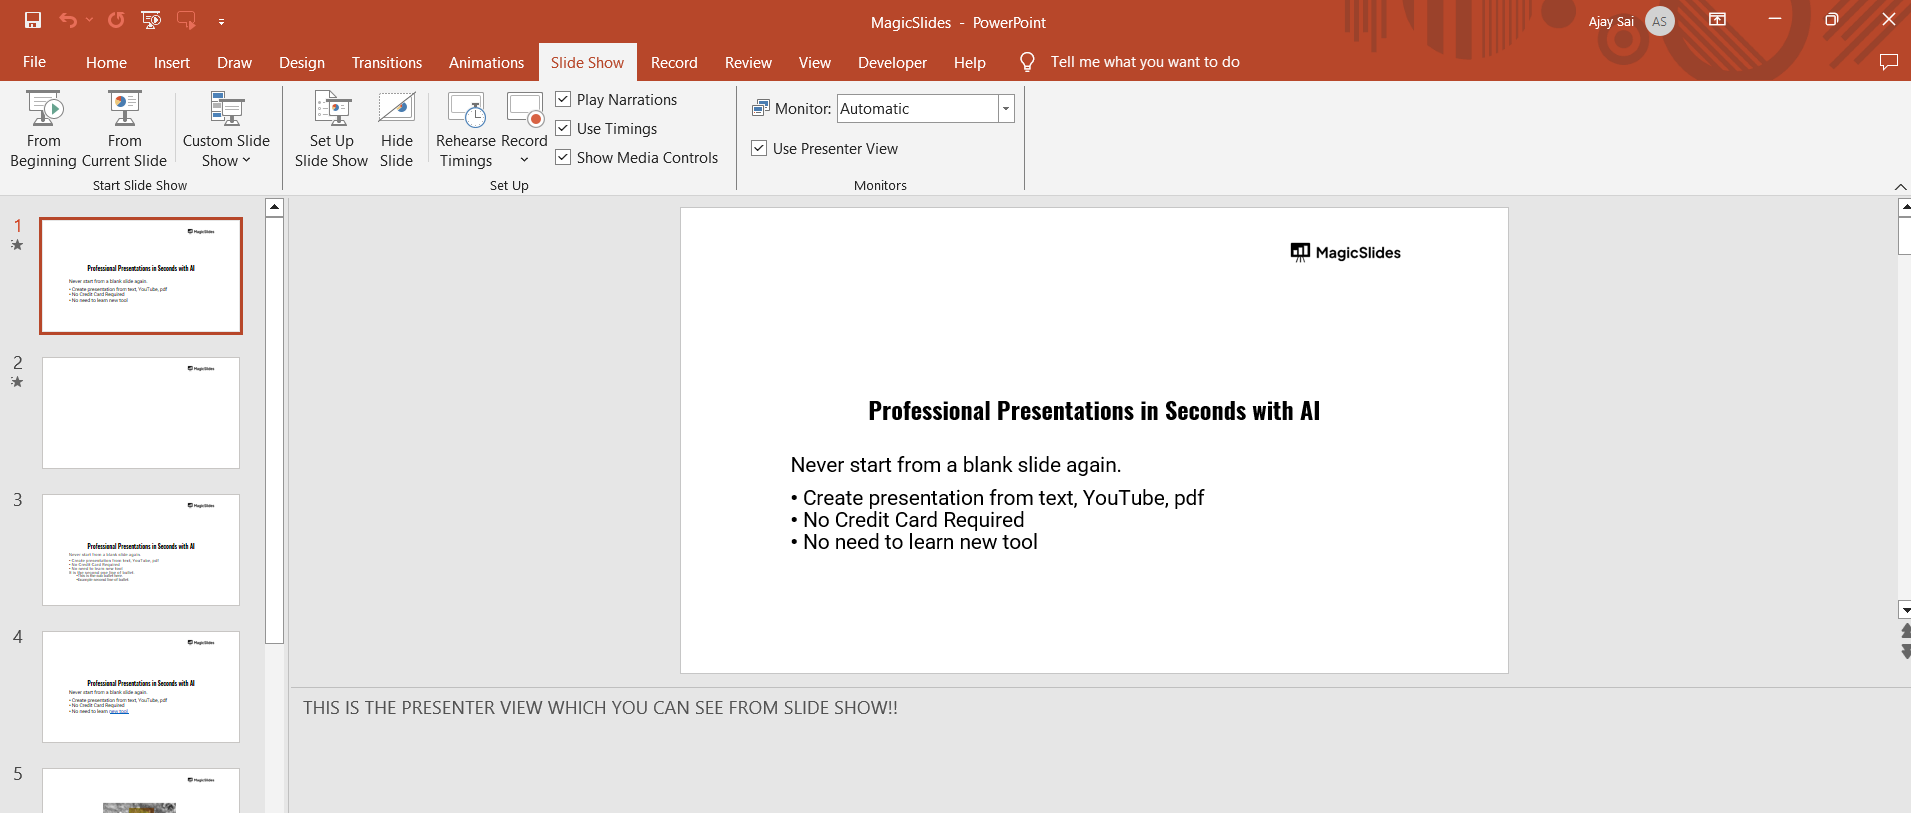Image resolution: width=1911 pixels, height=813 pixels.
Task: Open the Help tab
Action: tap(970, 62)
